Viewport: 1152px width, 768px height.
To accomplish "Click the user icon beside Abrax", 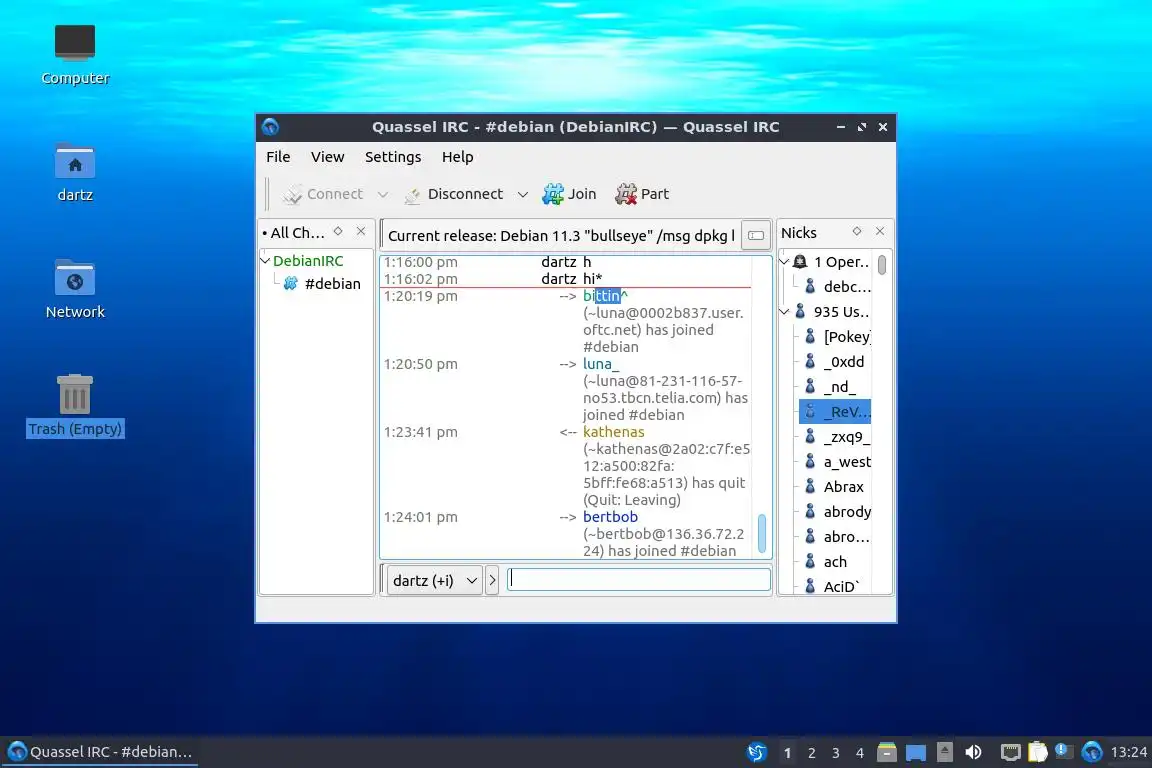I will 810,487.
